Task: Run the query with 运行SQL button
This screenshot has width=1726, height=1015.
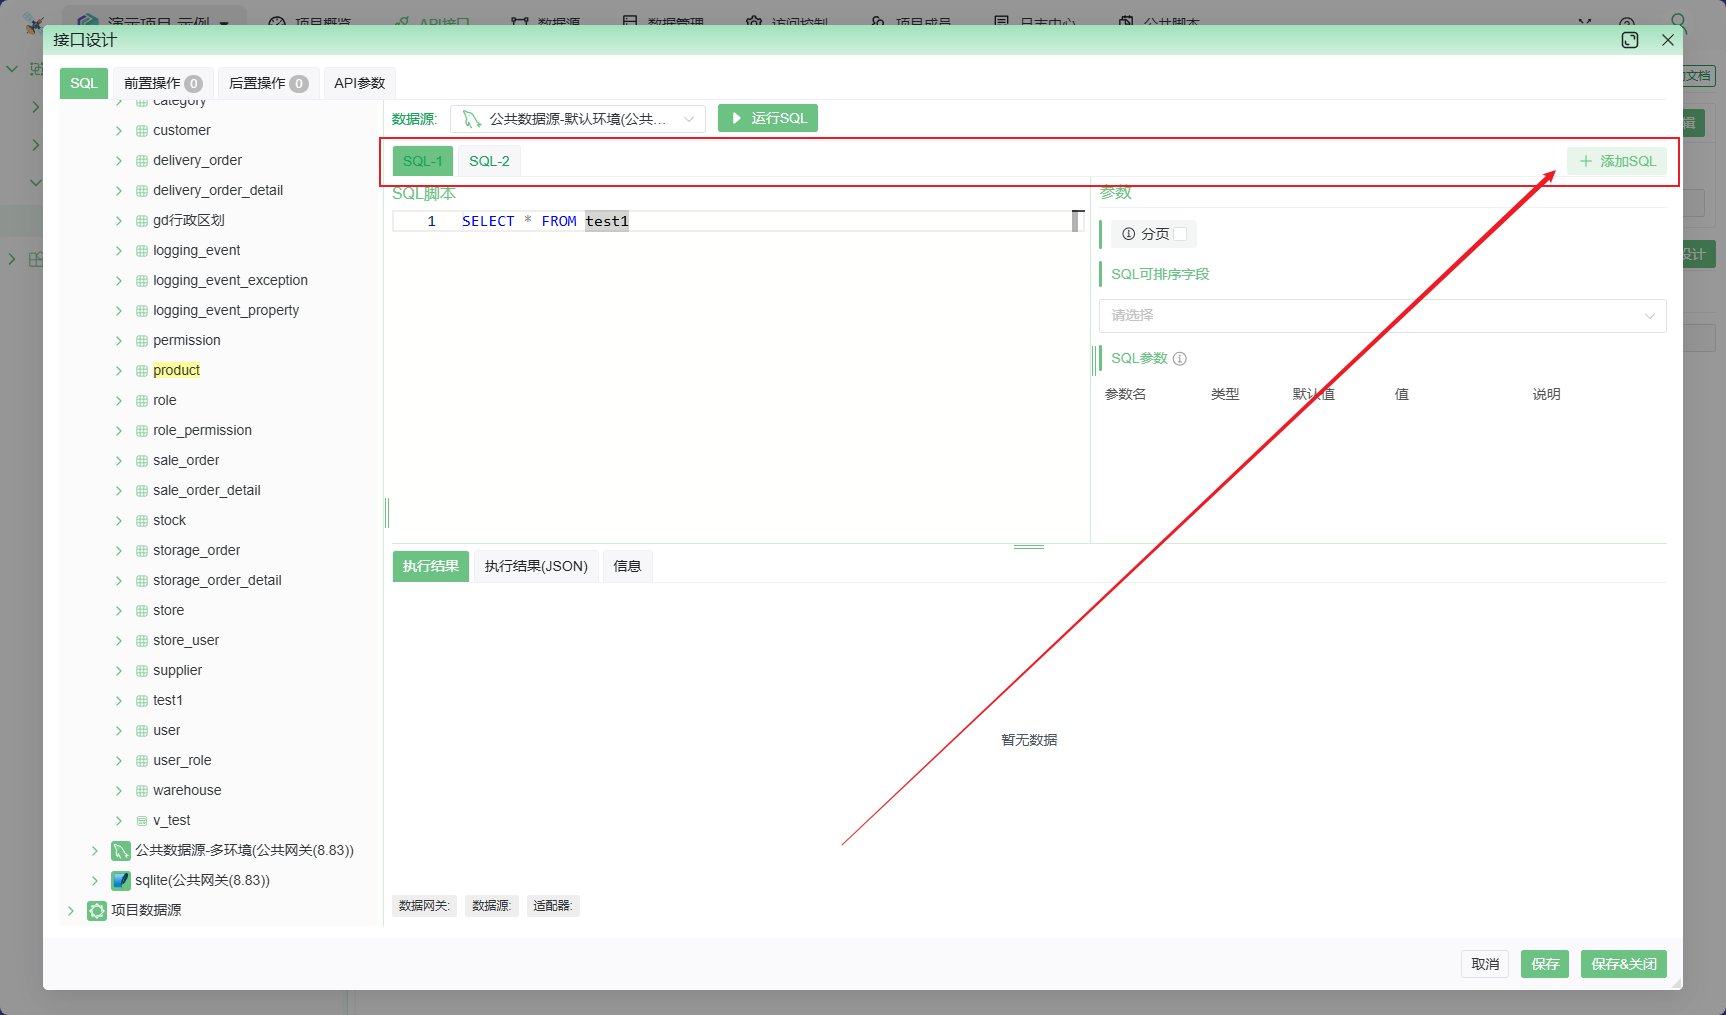Action: tap(768, 118)
